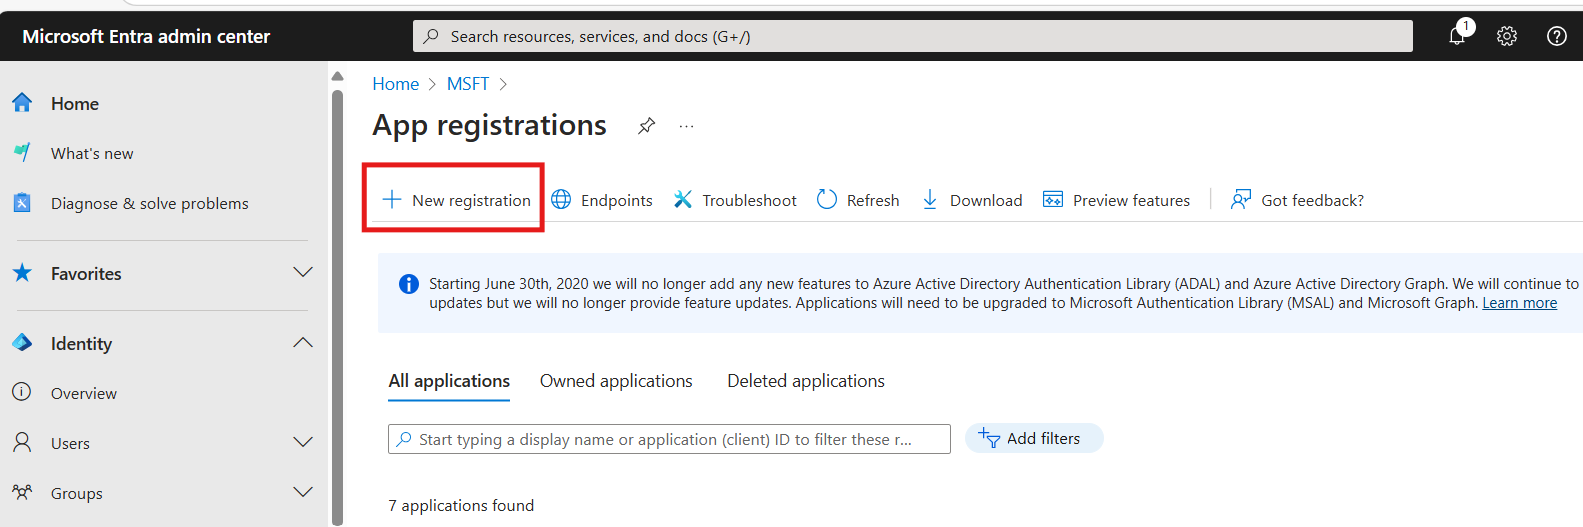The image size is (1583, 527).
Task: Expand the Groups menu chevron
Action: click(303, 492)
